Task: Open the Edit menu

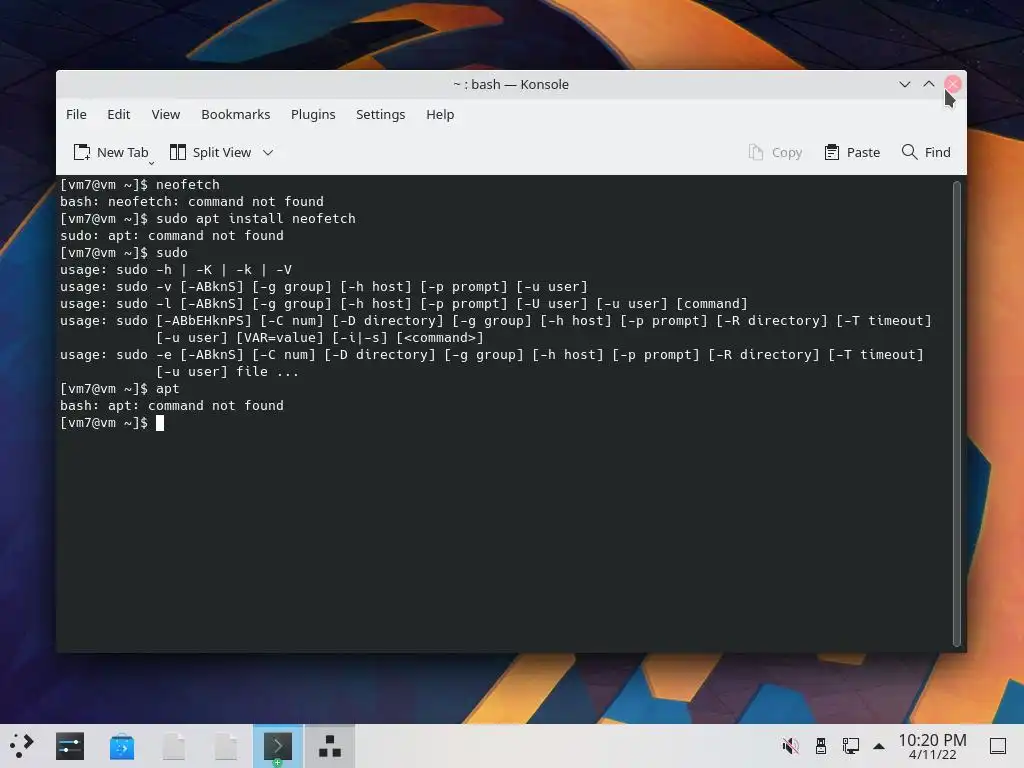Action: (x=118, y=114)
